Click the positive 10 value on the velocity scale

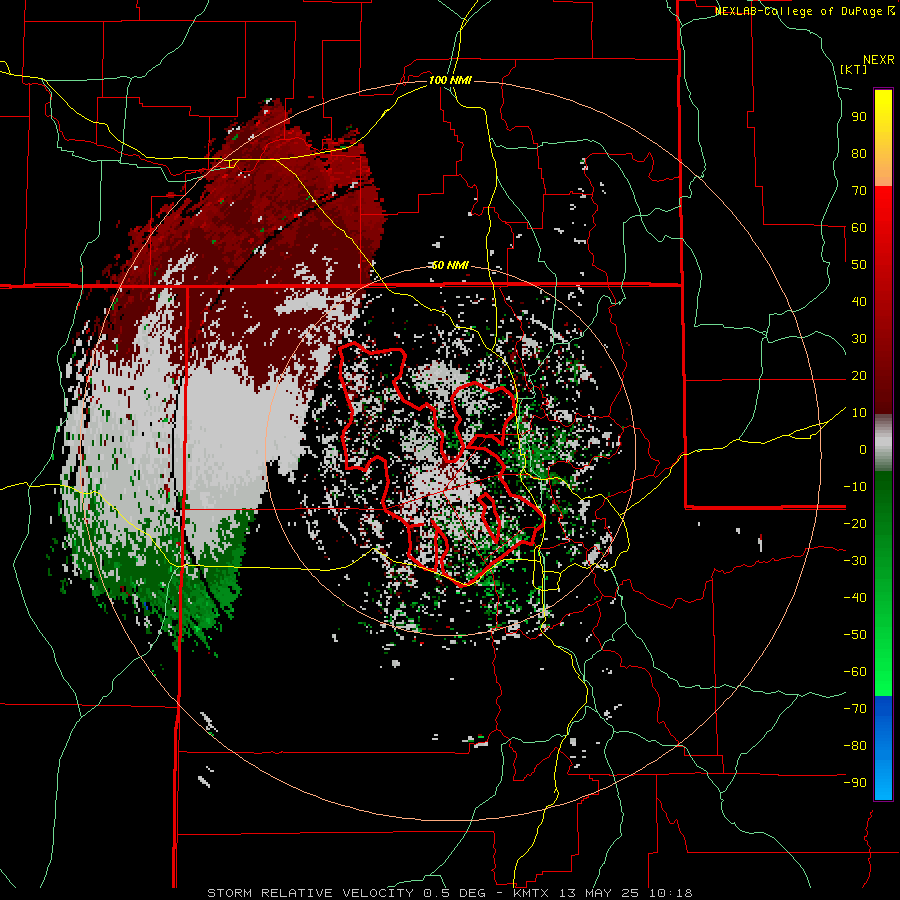coord(859,412)
